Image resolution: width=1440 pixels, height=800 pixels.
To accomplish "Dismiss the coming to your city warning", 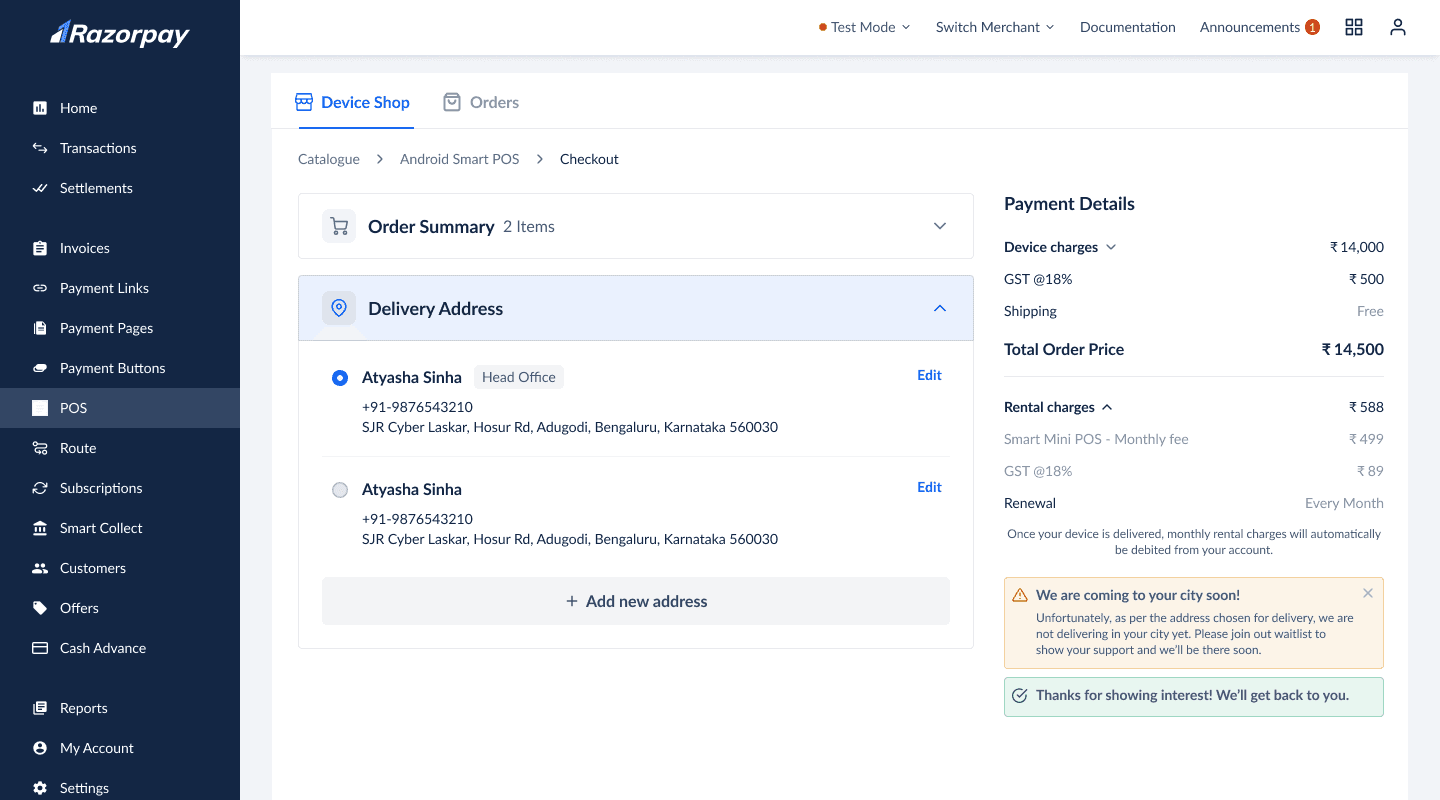I will click(1368, 593).
